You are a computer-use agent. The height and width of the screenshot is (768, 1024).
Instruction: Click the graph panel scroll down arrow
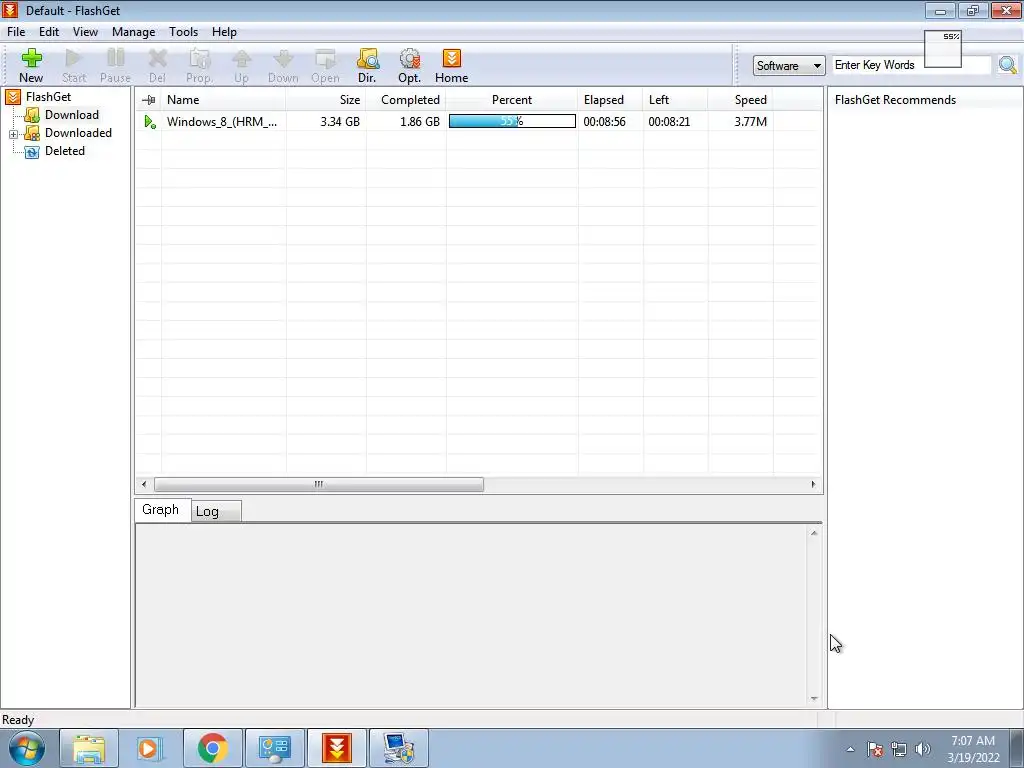[x=814, y=699]
